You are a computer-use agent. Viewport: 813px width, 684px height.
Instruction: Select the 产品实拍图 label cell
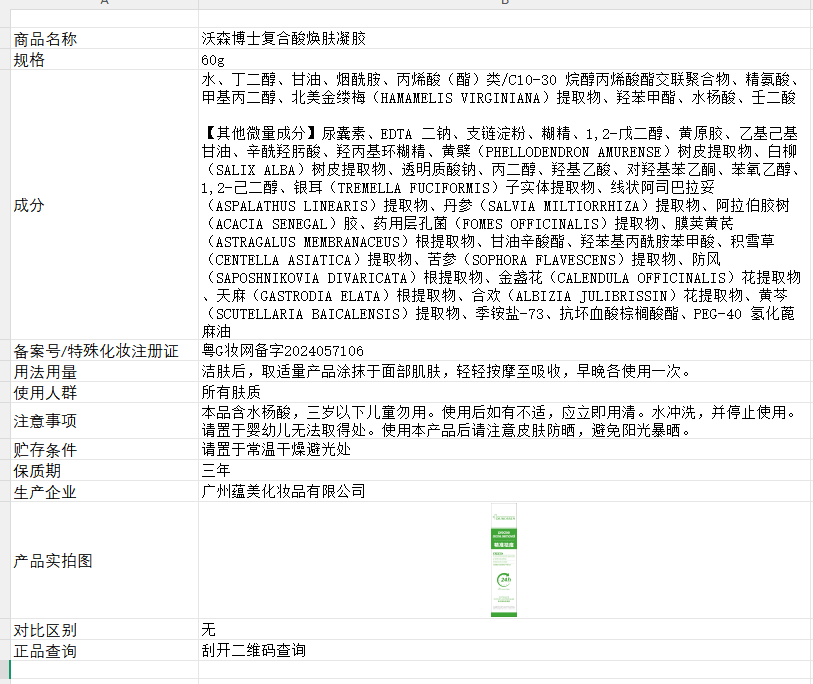(x=104, y=560)
